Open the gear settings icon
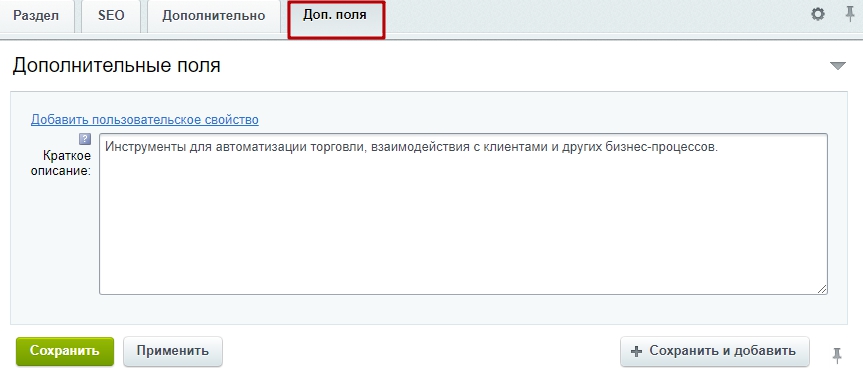Image resolution: width=863 pixels, height=379 pixels. tap(818, 14)
